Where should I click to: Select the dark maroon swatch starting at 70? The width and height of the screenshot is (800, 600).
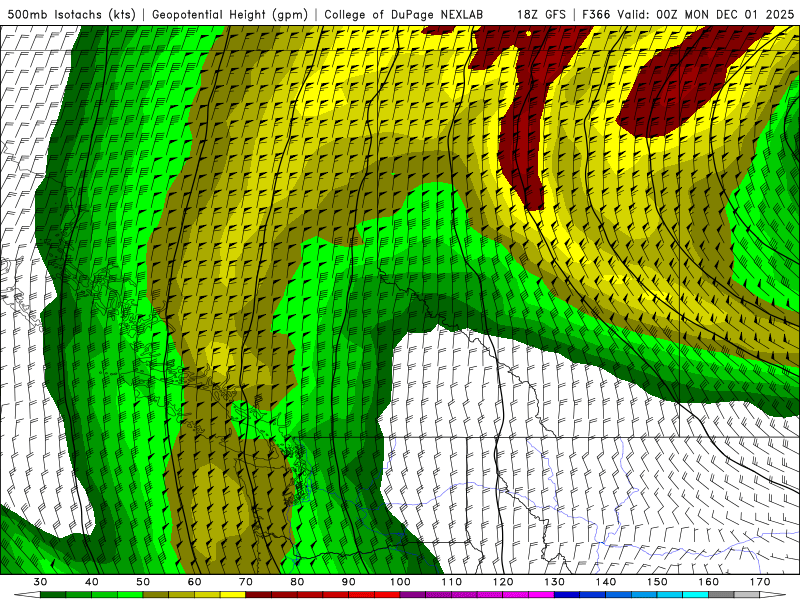click(x=259, y=594)
